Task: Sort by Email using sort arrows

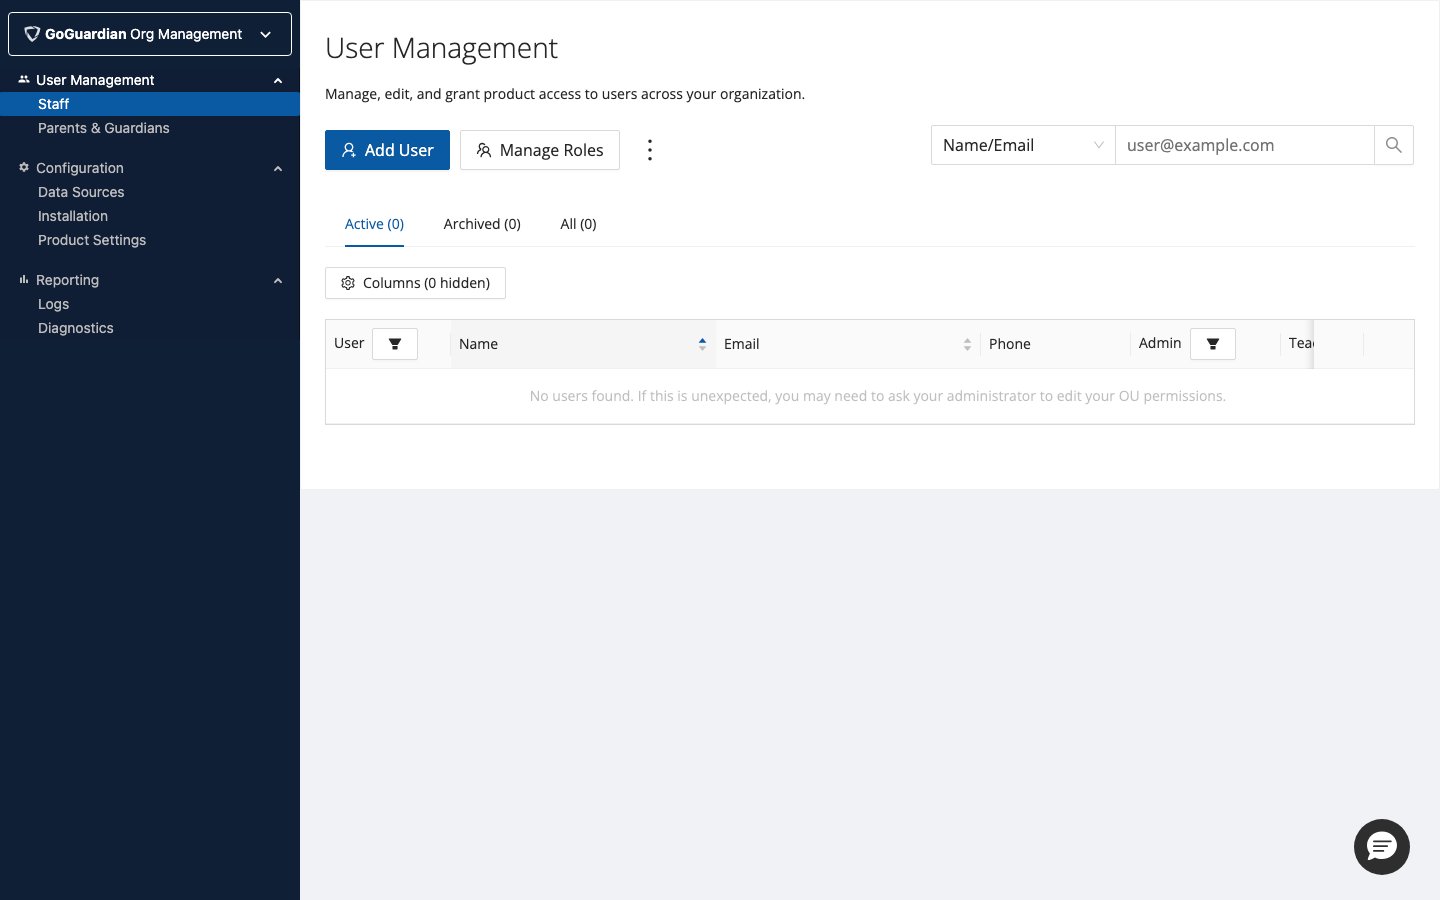Action: coord(967,344)
